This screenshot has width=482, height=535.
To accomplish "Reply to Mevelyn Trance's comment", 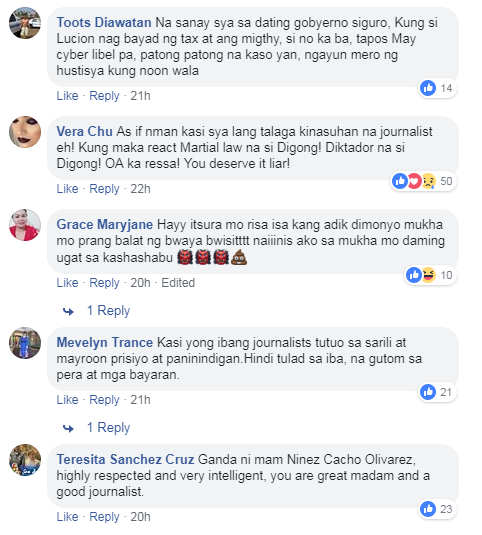I will (x=104, y=400).
